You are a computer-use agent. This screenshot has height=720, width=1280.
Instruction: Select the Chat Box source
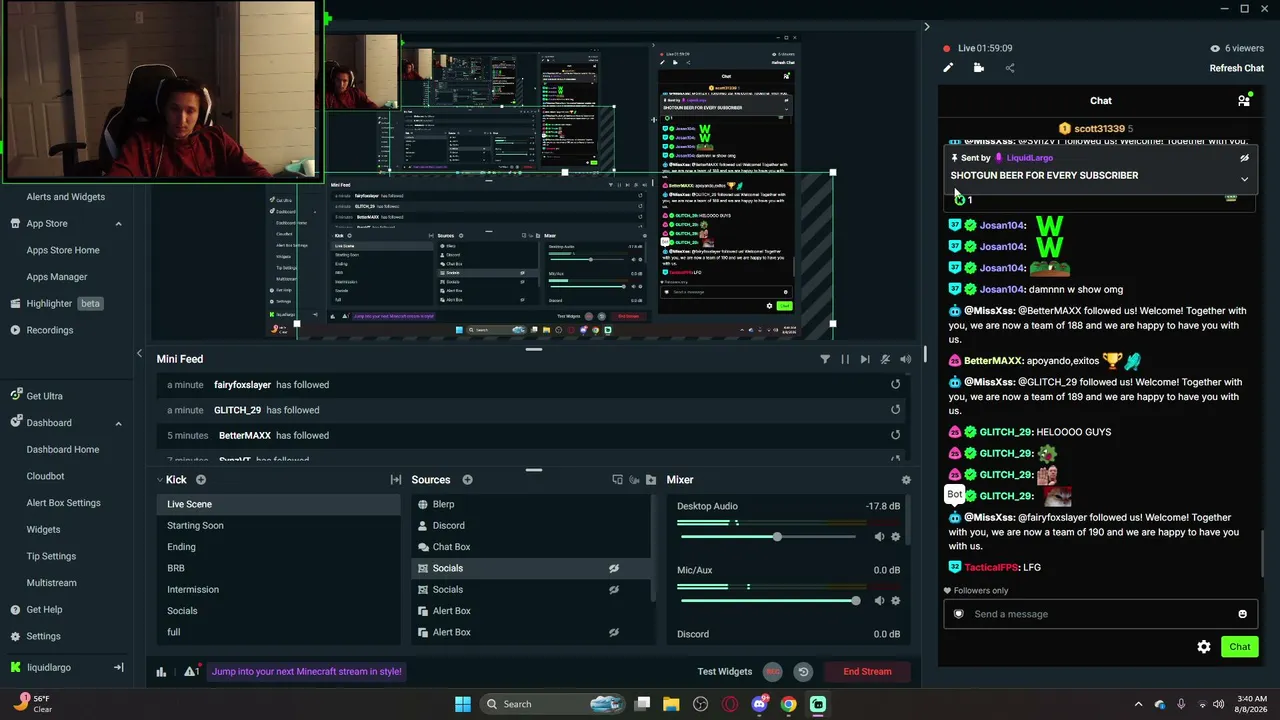(x=532, y=547)
